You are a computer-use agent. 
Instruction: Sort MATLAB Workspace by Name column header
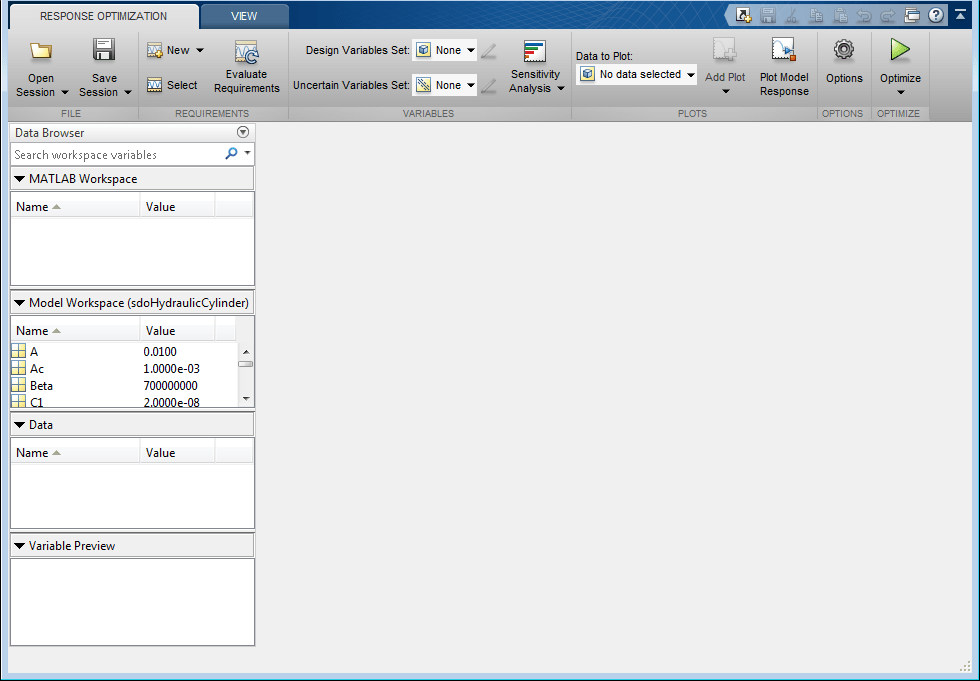(76, 207)
